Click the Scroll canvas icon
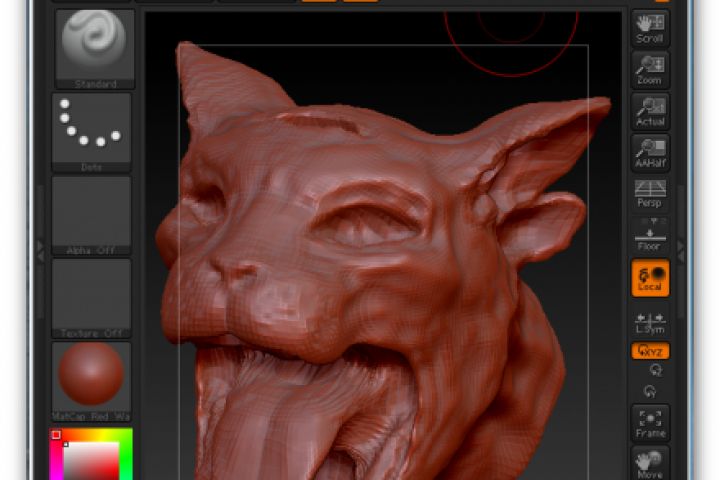Viewport: 720px width, 480px height. (650, 28)
